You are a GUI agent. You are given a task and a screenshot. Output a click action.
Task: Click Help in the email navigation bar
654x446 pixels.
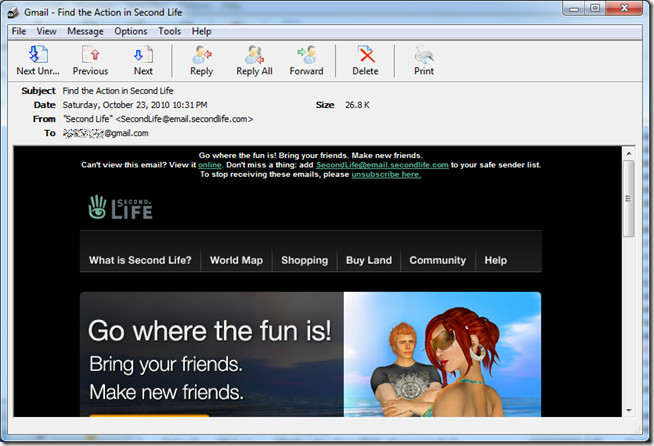[496, 260]
